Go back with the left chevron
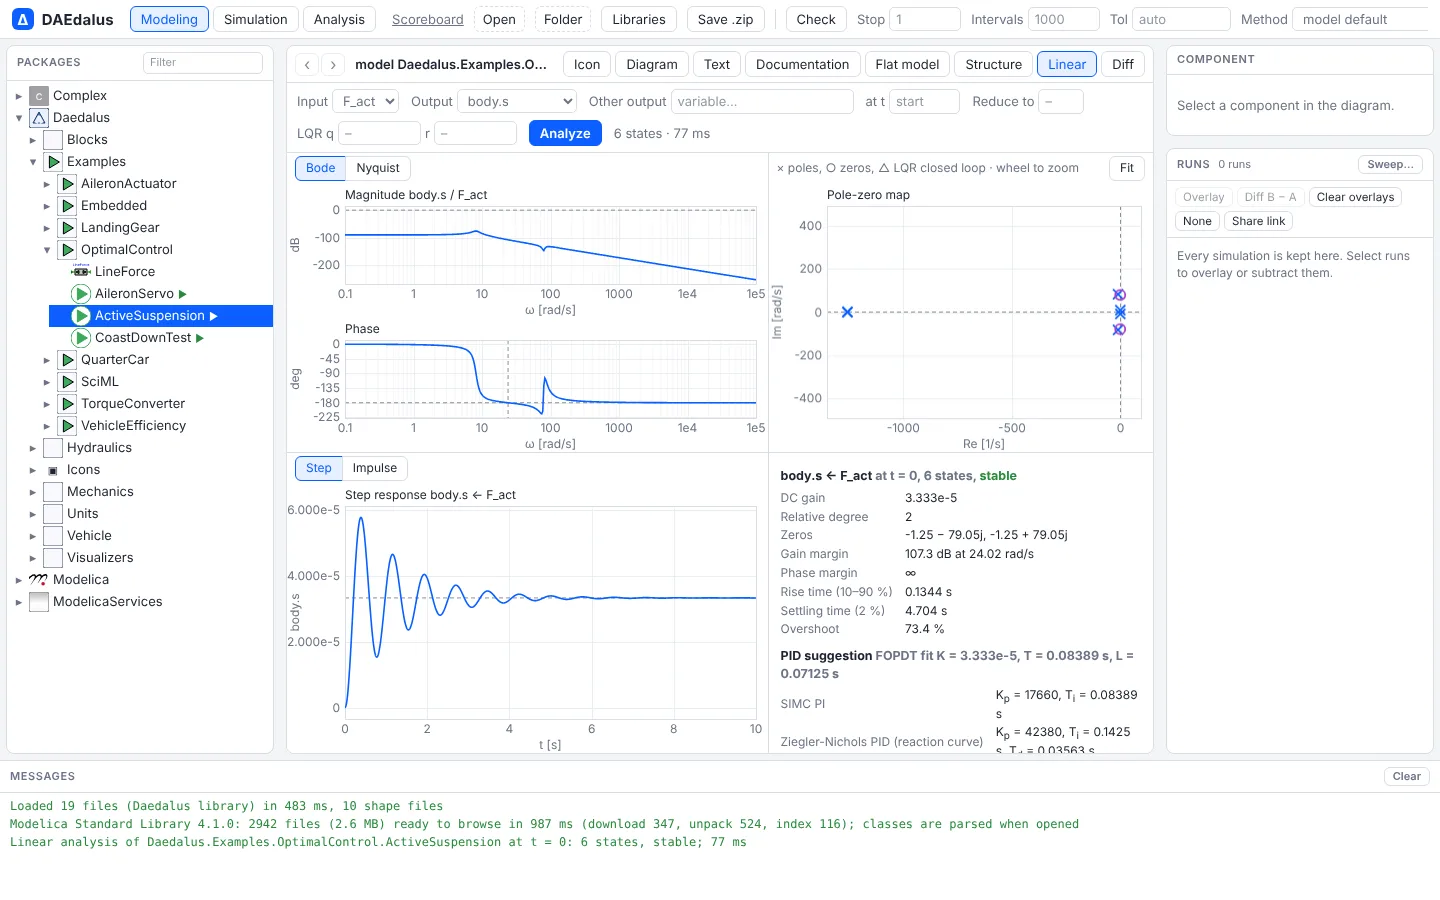 click(x=307, y=65)
